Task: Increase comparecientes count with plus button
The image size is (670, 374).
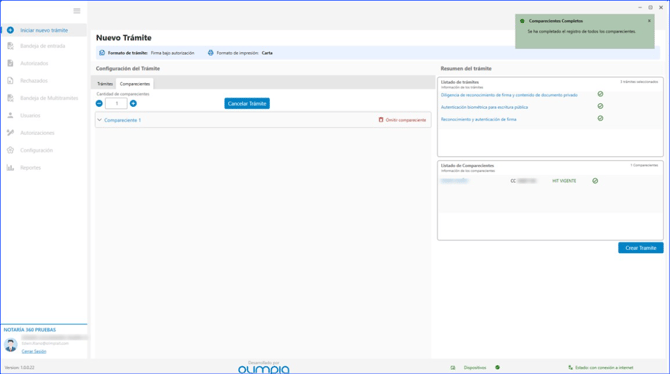Action: coord(133,103)
